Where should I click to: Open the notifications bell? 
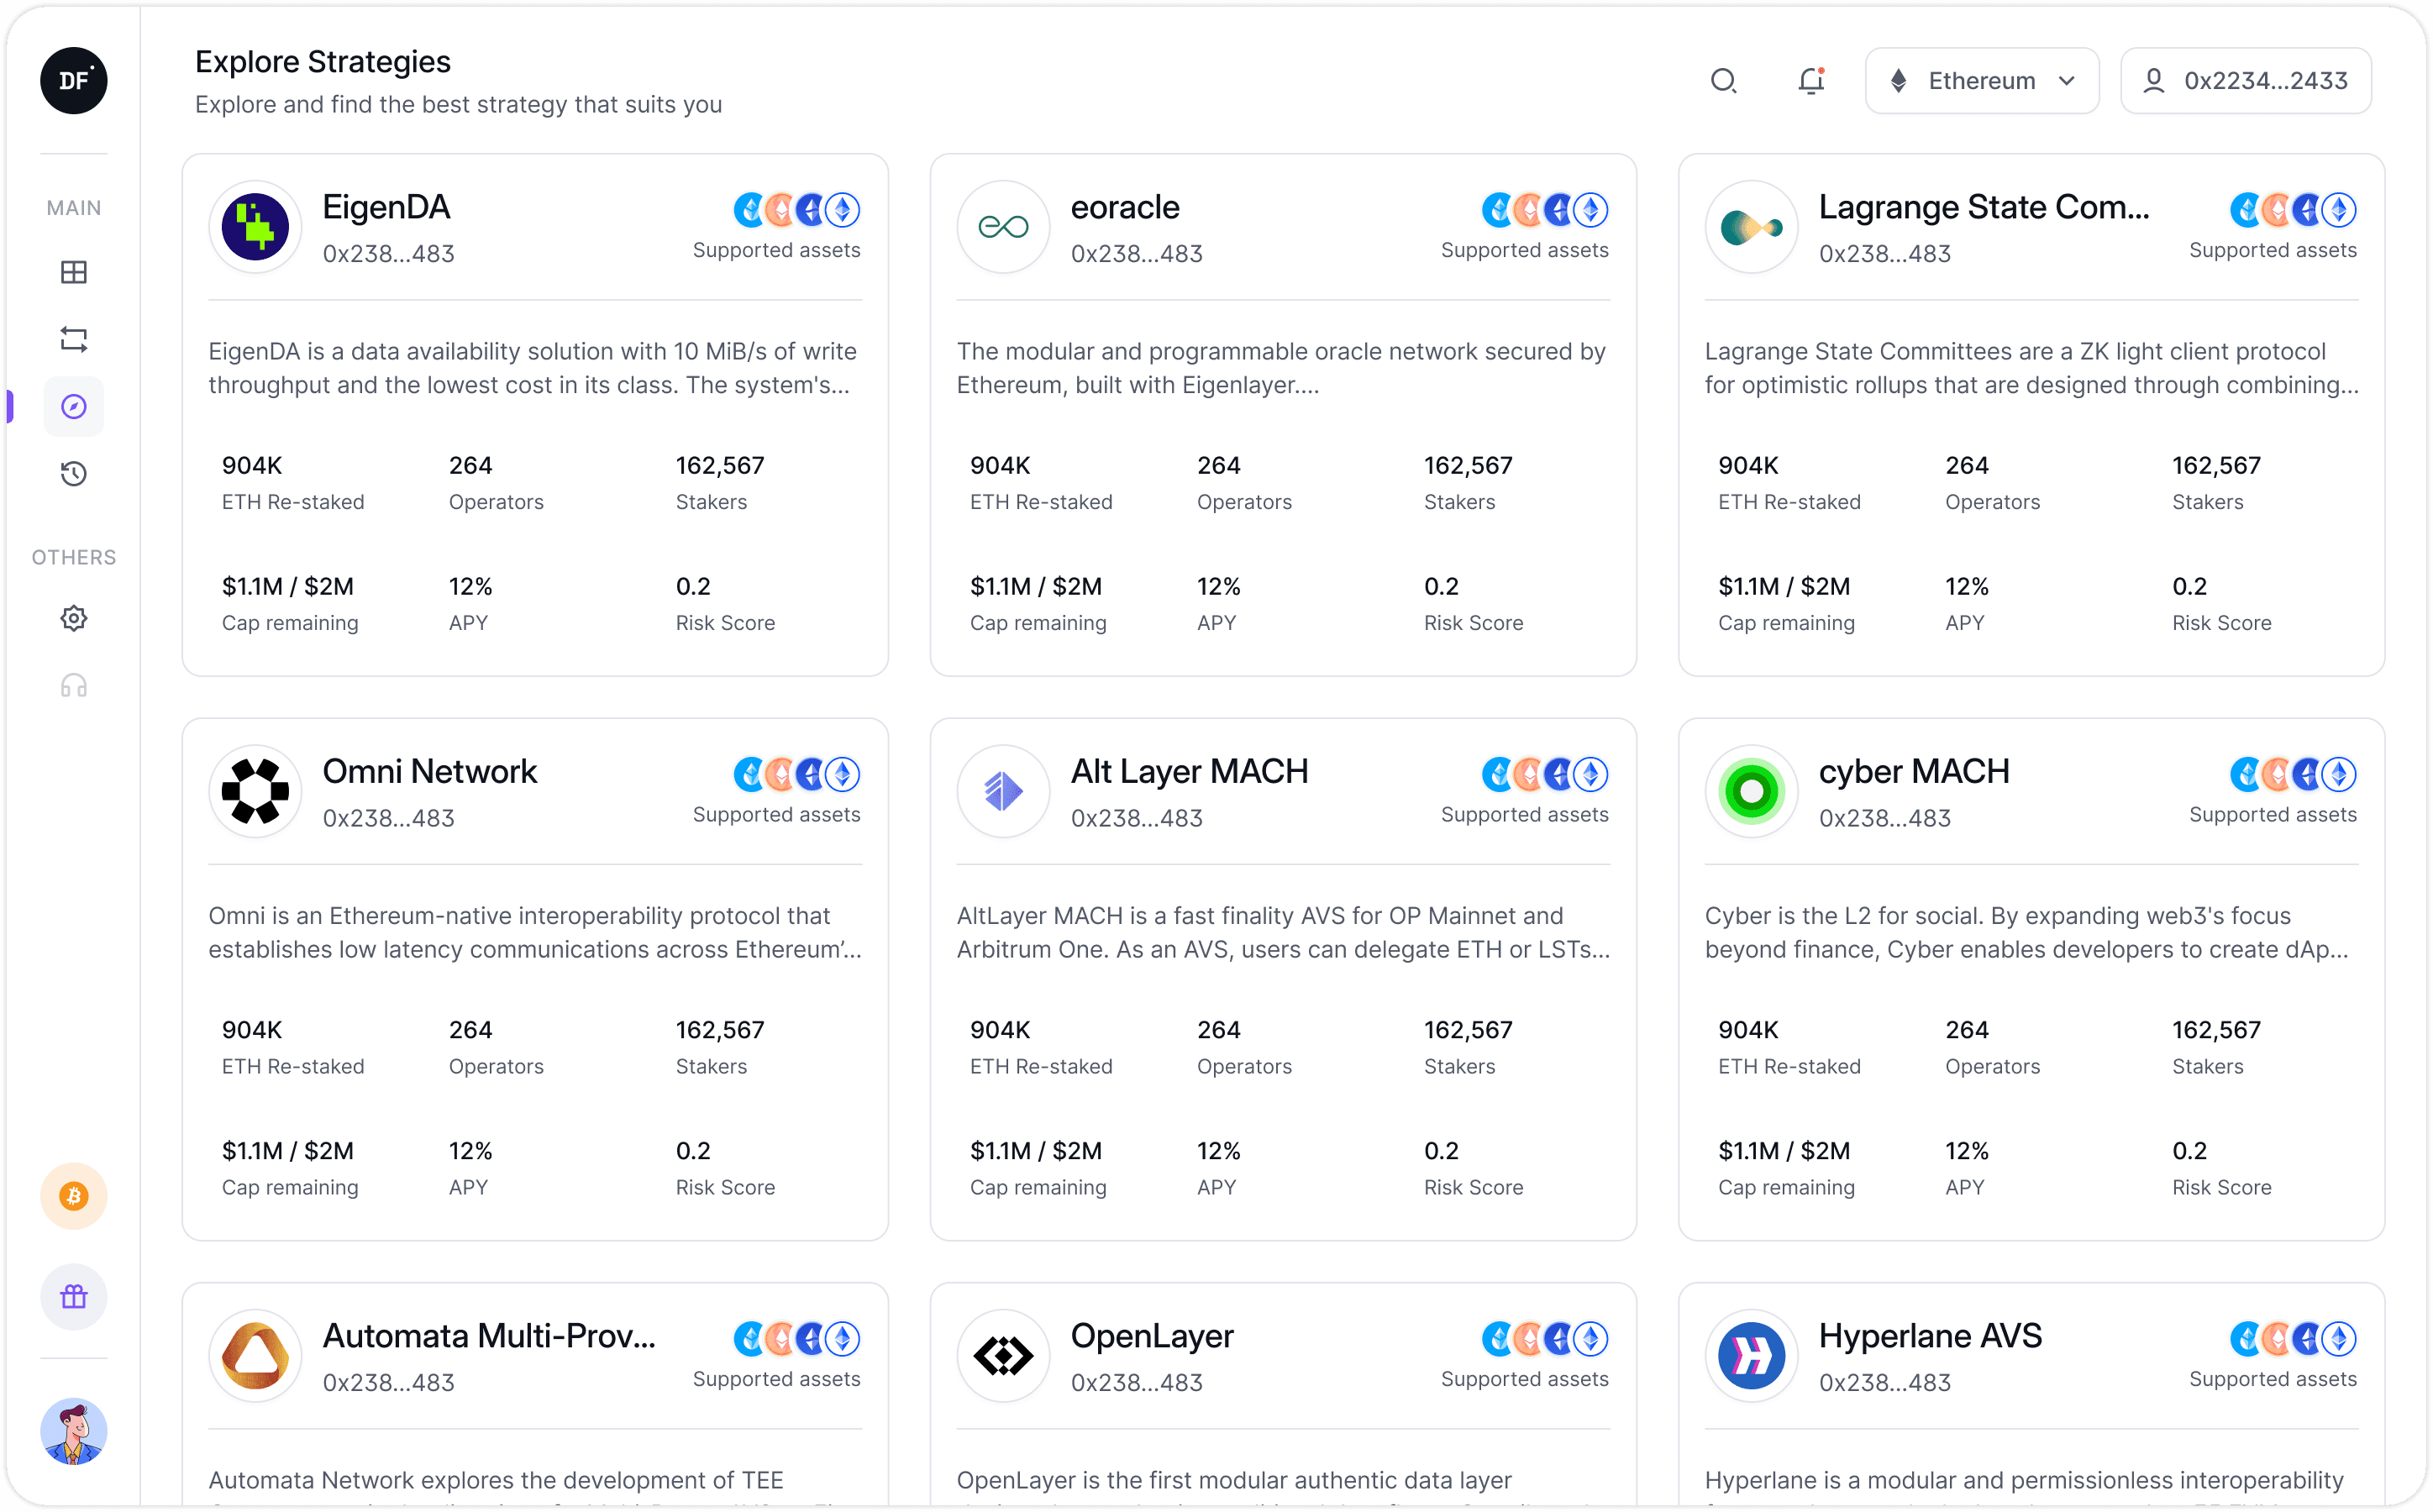[x=1811, y=81]
